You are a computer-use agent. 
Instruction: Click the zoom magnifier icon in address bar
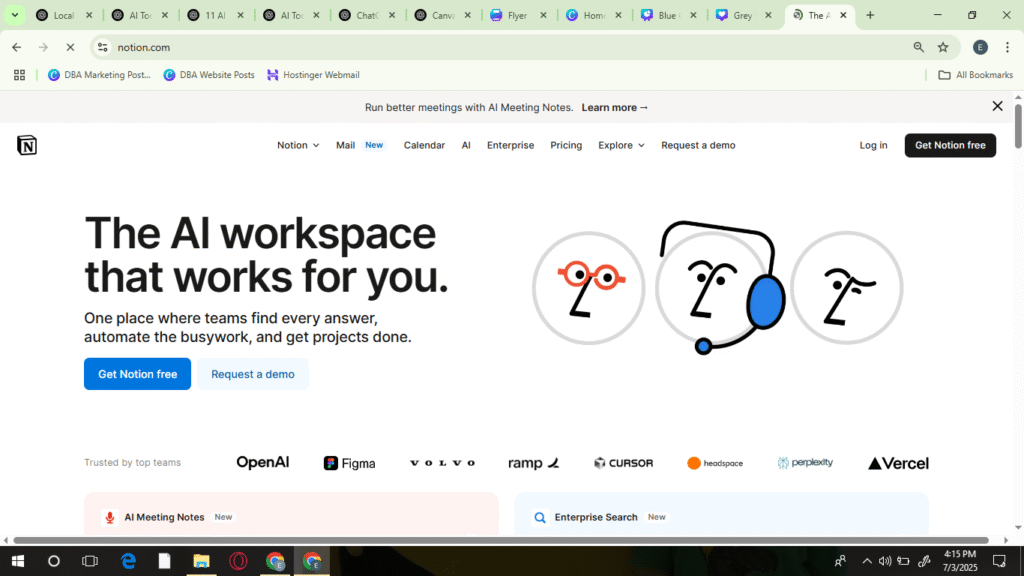click(x=918, y=47)
